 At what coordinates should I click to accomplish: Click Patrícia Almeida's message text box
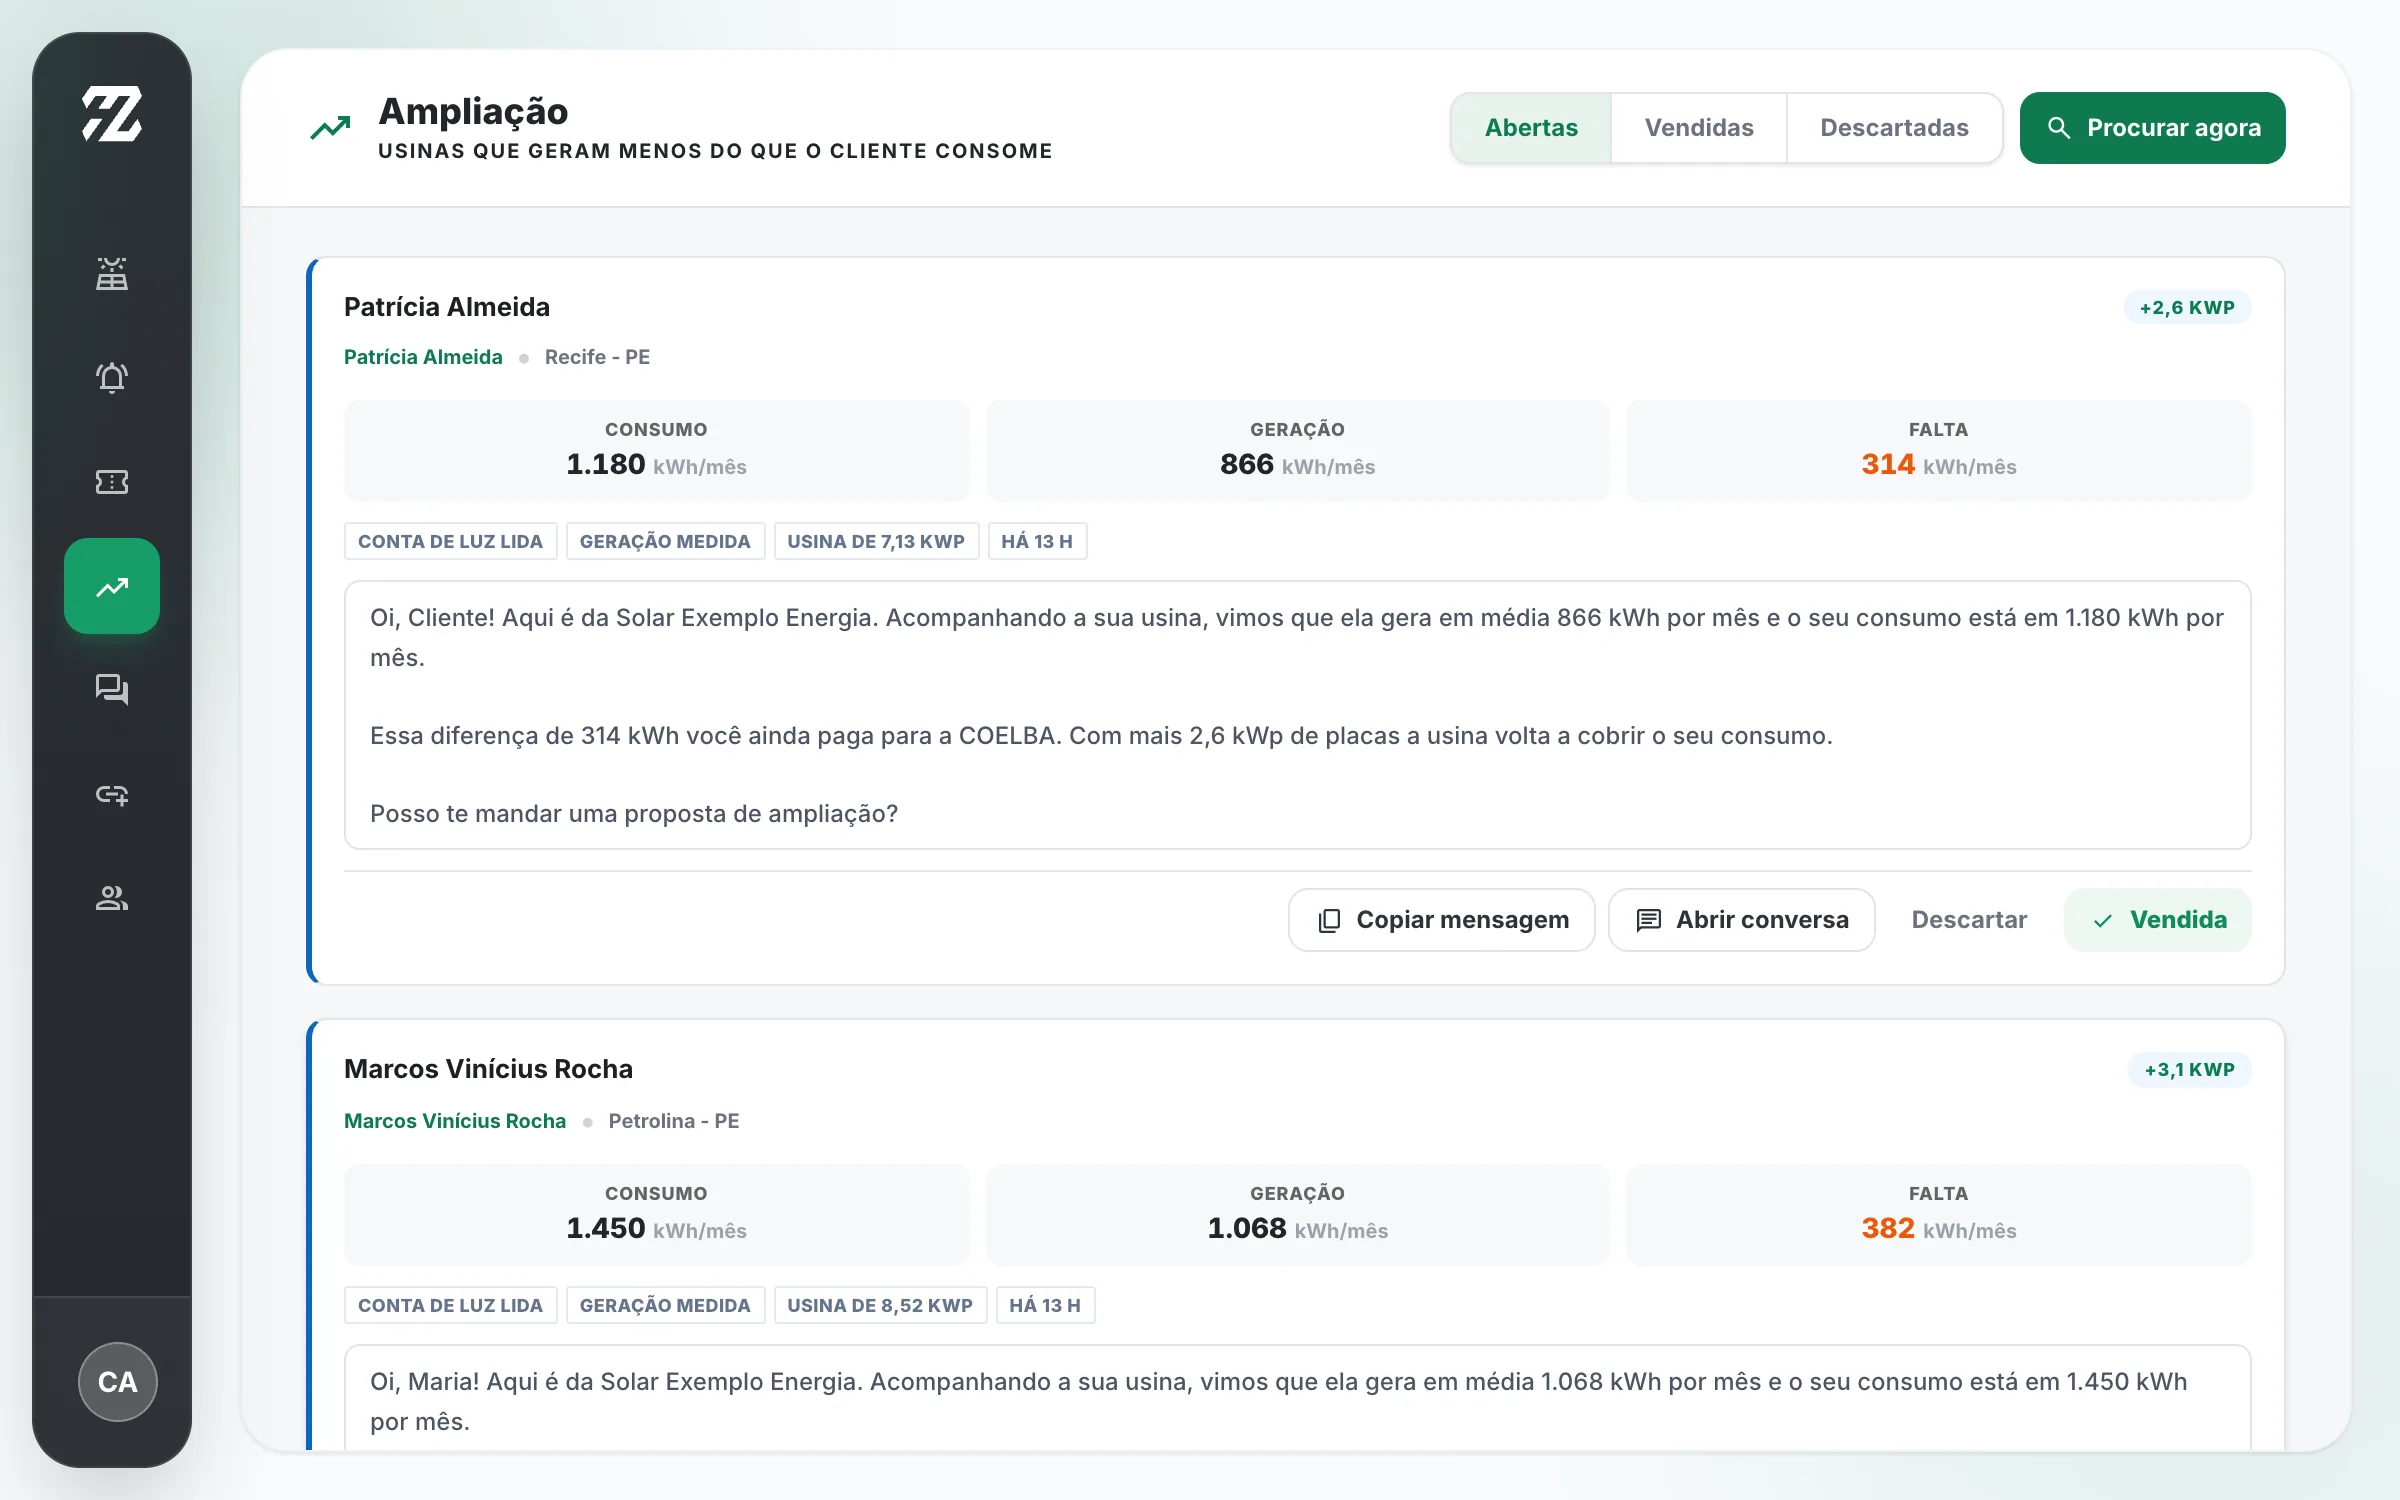[1297, 715]
